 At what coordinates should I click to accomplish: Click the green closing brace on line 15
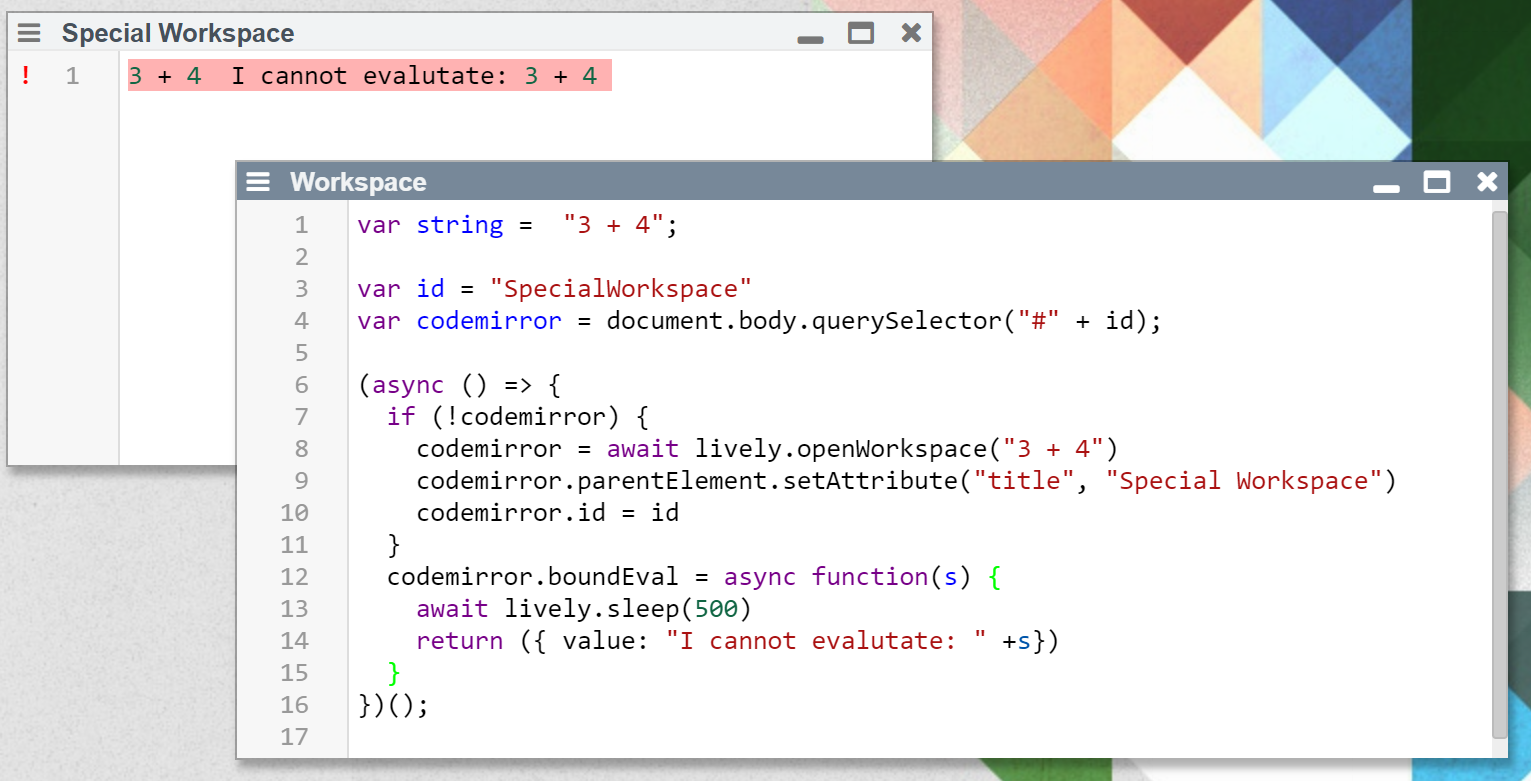pos(394,673)
